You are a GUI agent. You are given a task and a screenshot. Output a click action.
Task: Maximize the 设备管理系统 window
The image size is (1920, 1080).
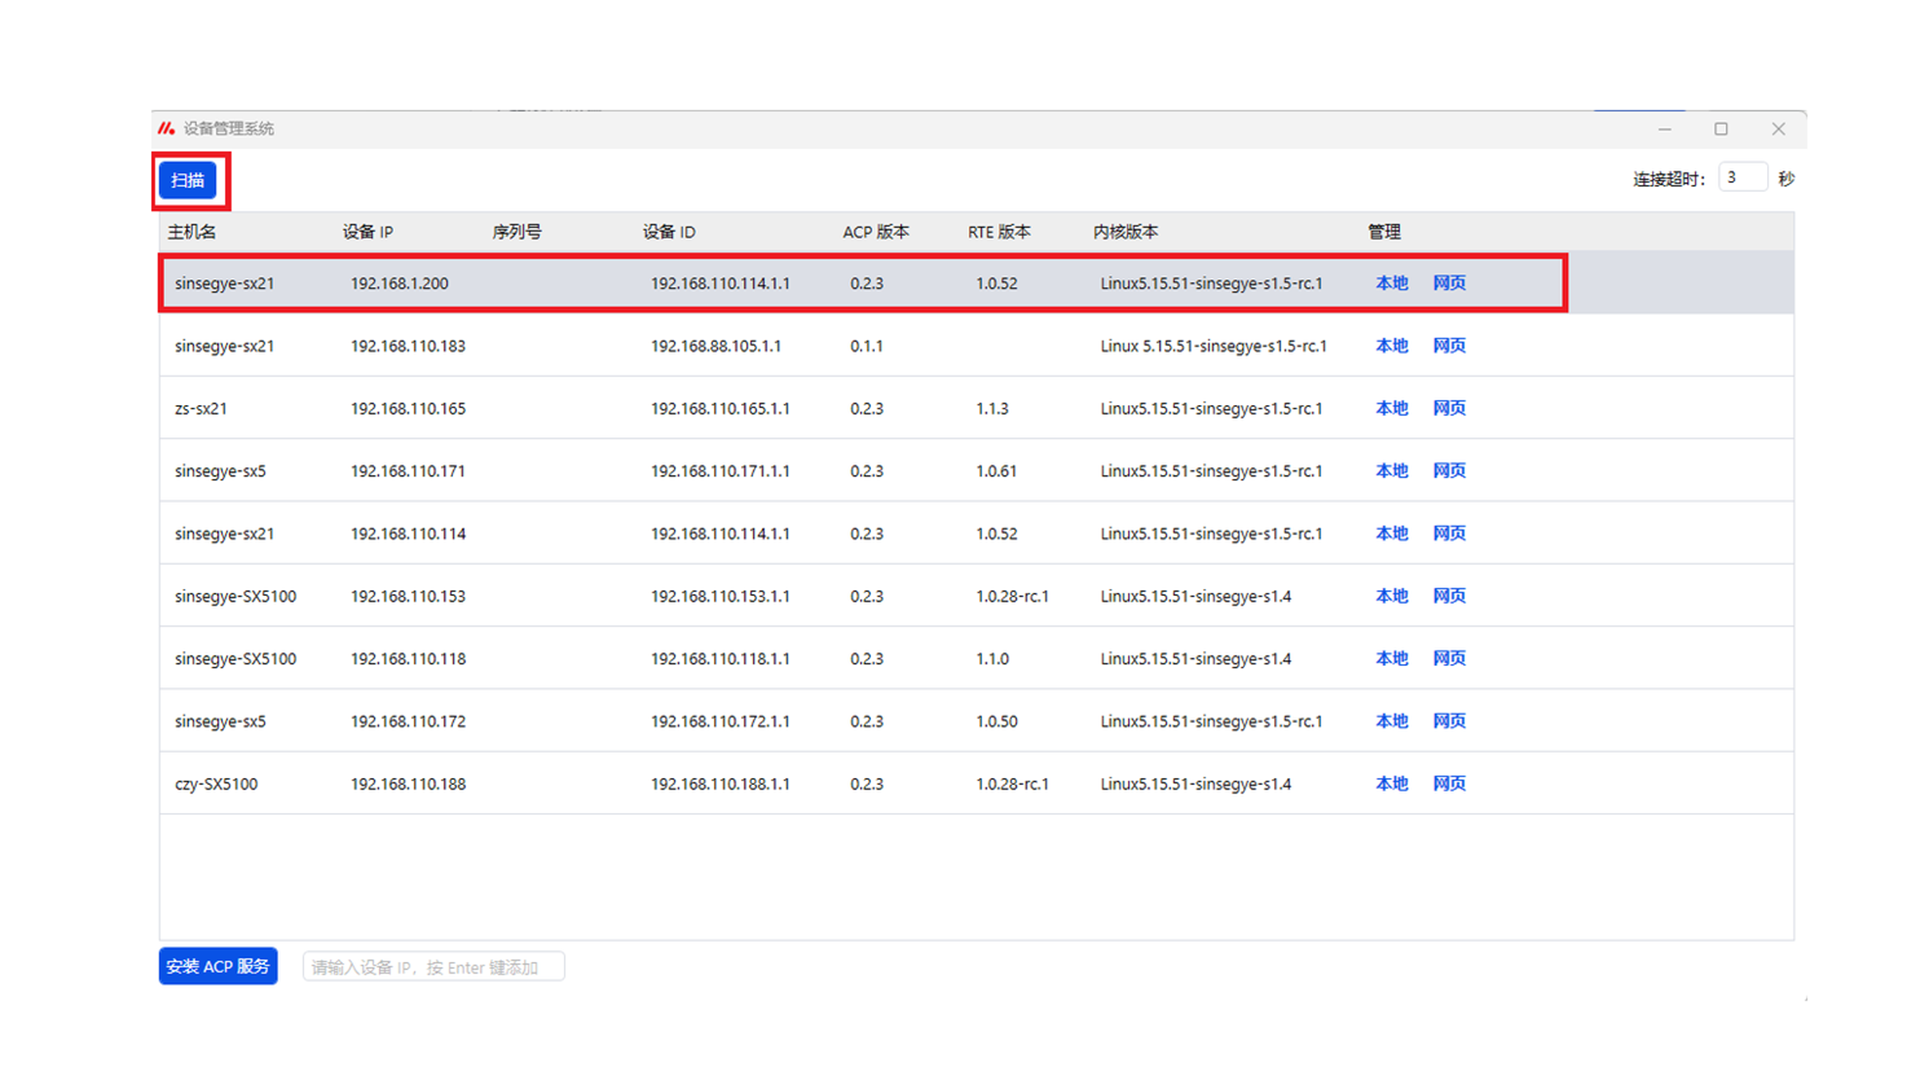click(x=1720, y=129)
